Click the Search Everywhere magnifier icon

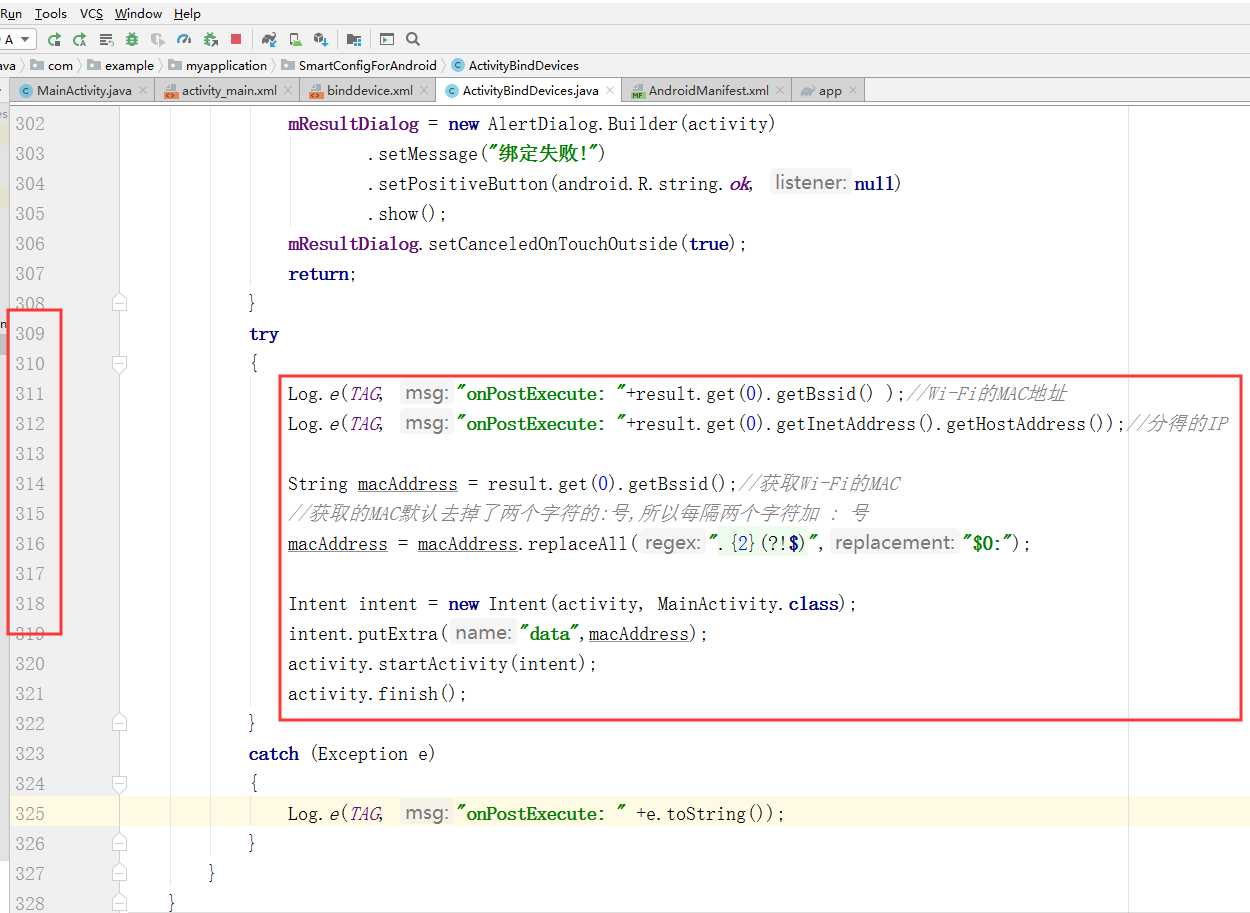[x=412, y=39]
